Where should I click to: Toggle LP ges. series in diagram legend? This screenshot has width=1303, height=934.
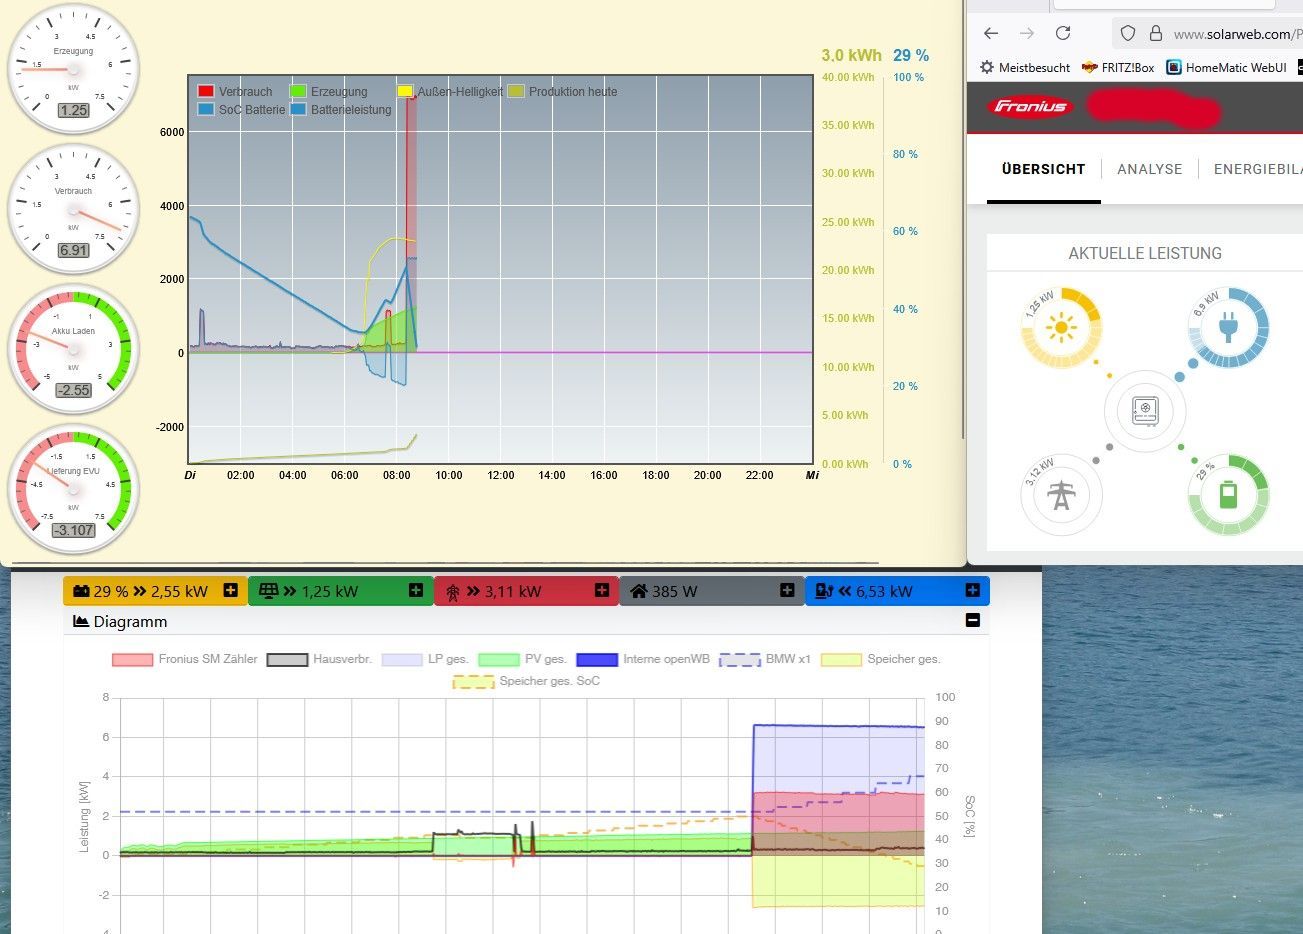pyautogui.click(x=425, y=659)
